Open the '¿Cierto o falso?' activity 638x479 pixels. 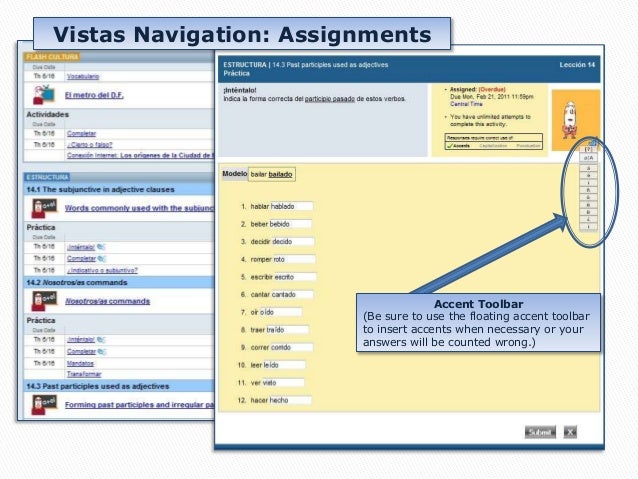(x=90, y=144)
